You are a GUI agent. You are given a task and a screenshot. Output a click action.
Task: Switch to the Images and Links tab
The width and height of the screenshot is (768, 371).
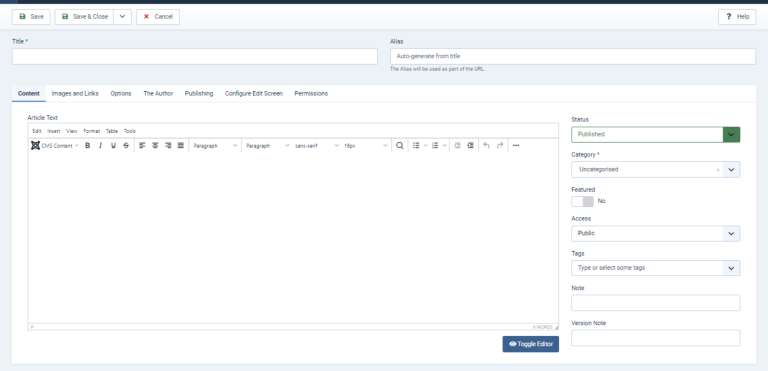pos(75,93)
